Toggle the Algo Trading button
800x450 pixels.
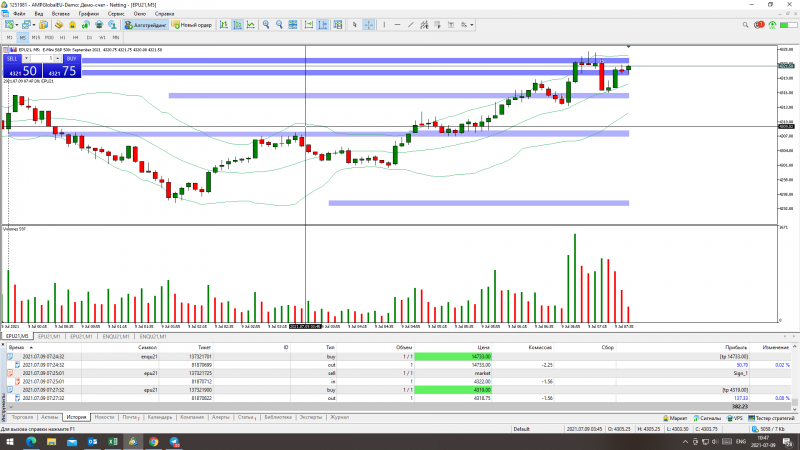(146, 24)
